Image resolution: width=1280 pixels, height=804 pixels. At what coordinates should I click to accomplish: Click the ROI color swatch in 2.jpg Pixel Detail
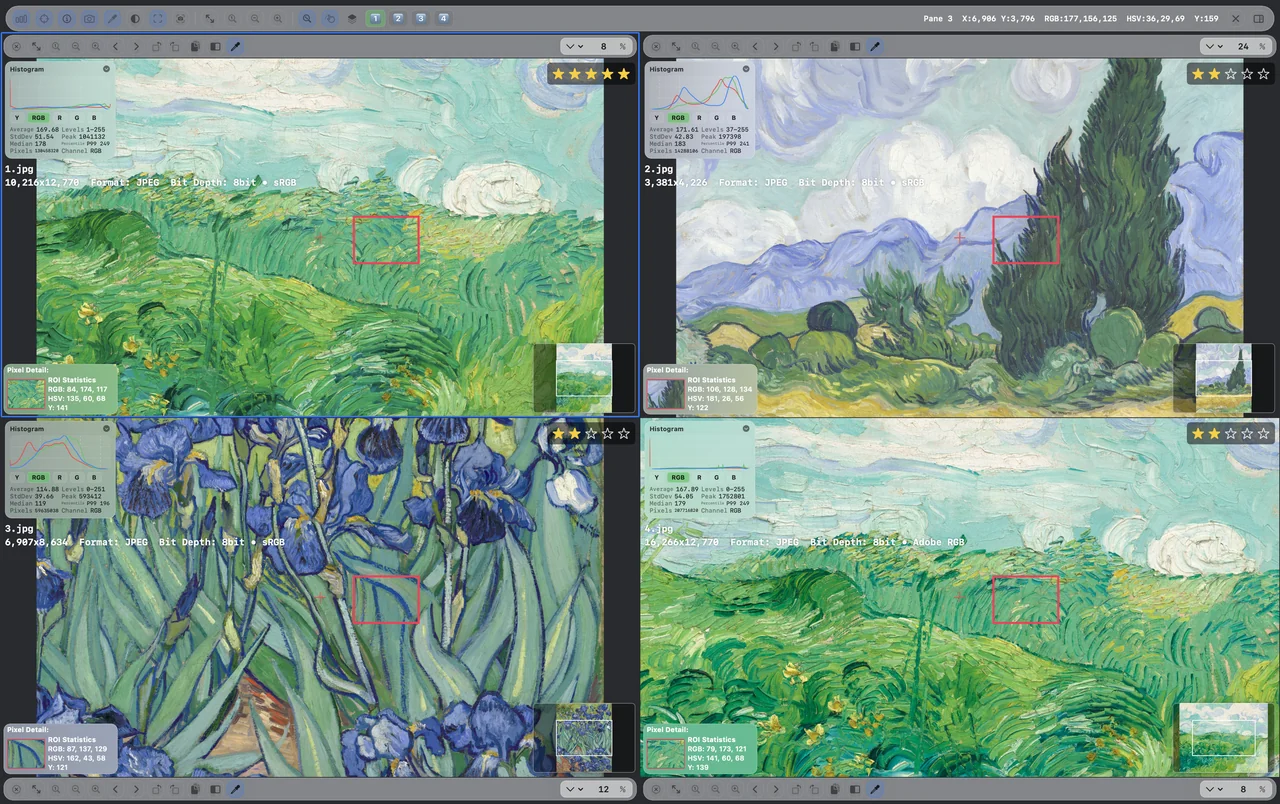[x=665, y=393]
